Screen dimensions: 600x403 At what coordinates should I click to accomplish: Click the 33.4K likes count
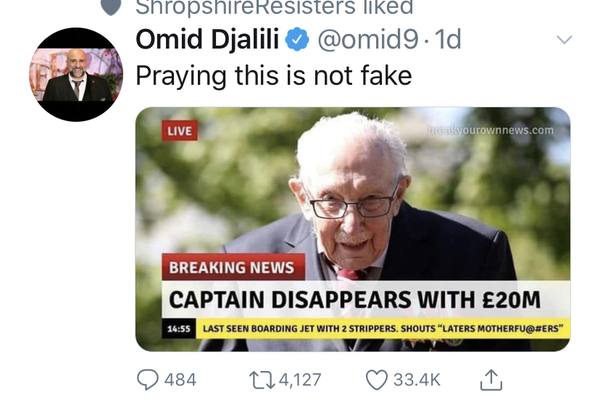click(x=416, y=380)
